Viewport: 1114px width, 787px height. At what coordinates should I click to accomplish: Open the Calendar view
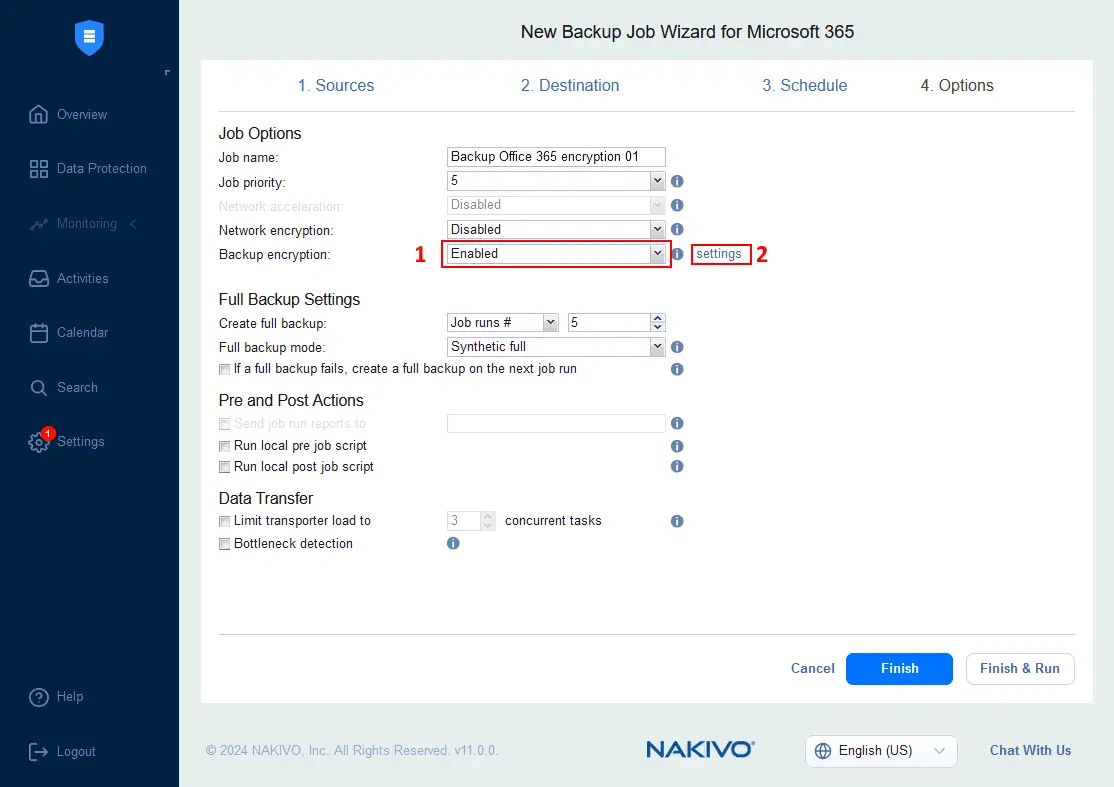[x=69, y=332]
